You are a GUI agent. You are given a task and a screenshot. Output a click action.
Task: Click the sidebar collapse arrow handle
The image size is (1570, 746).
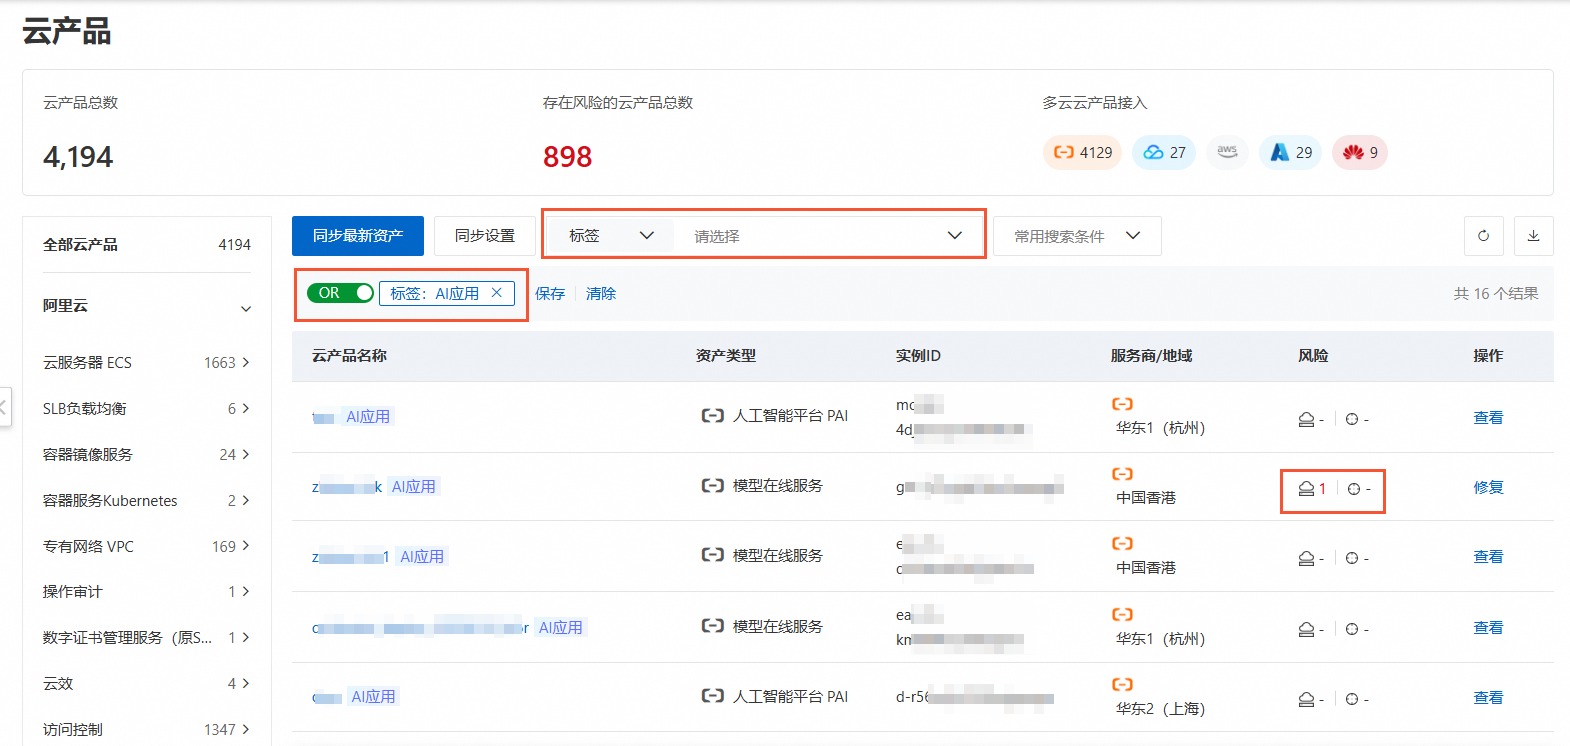click(x=4, y=407)
